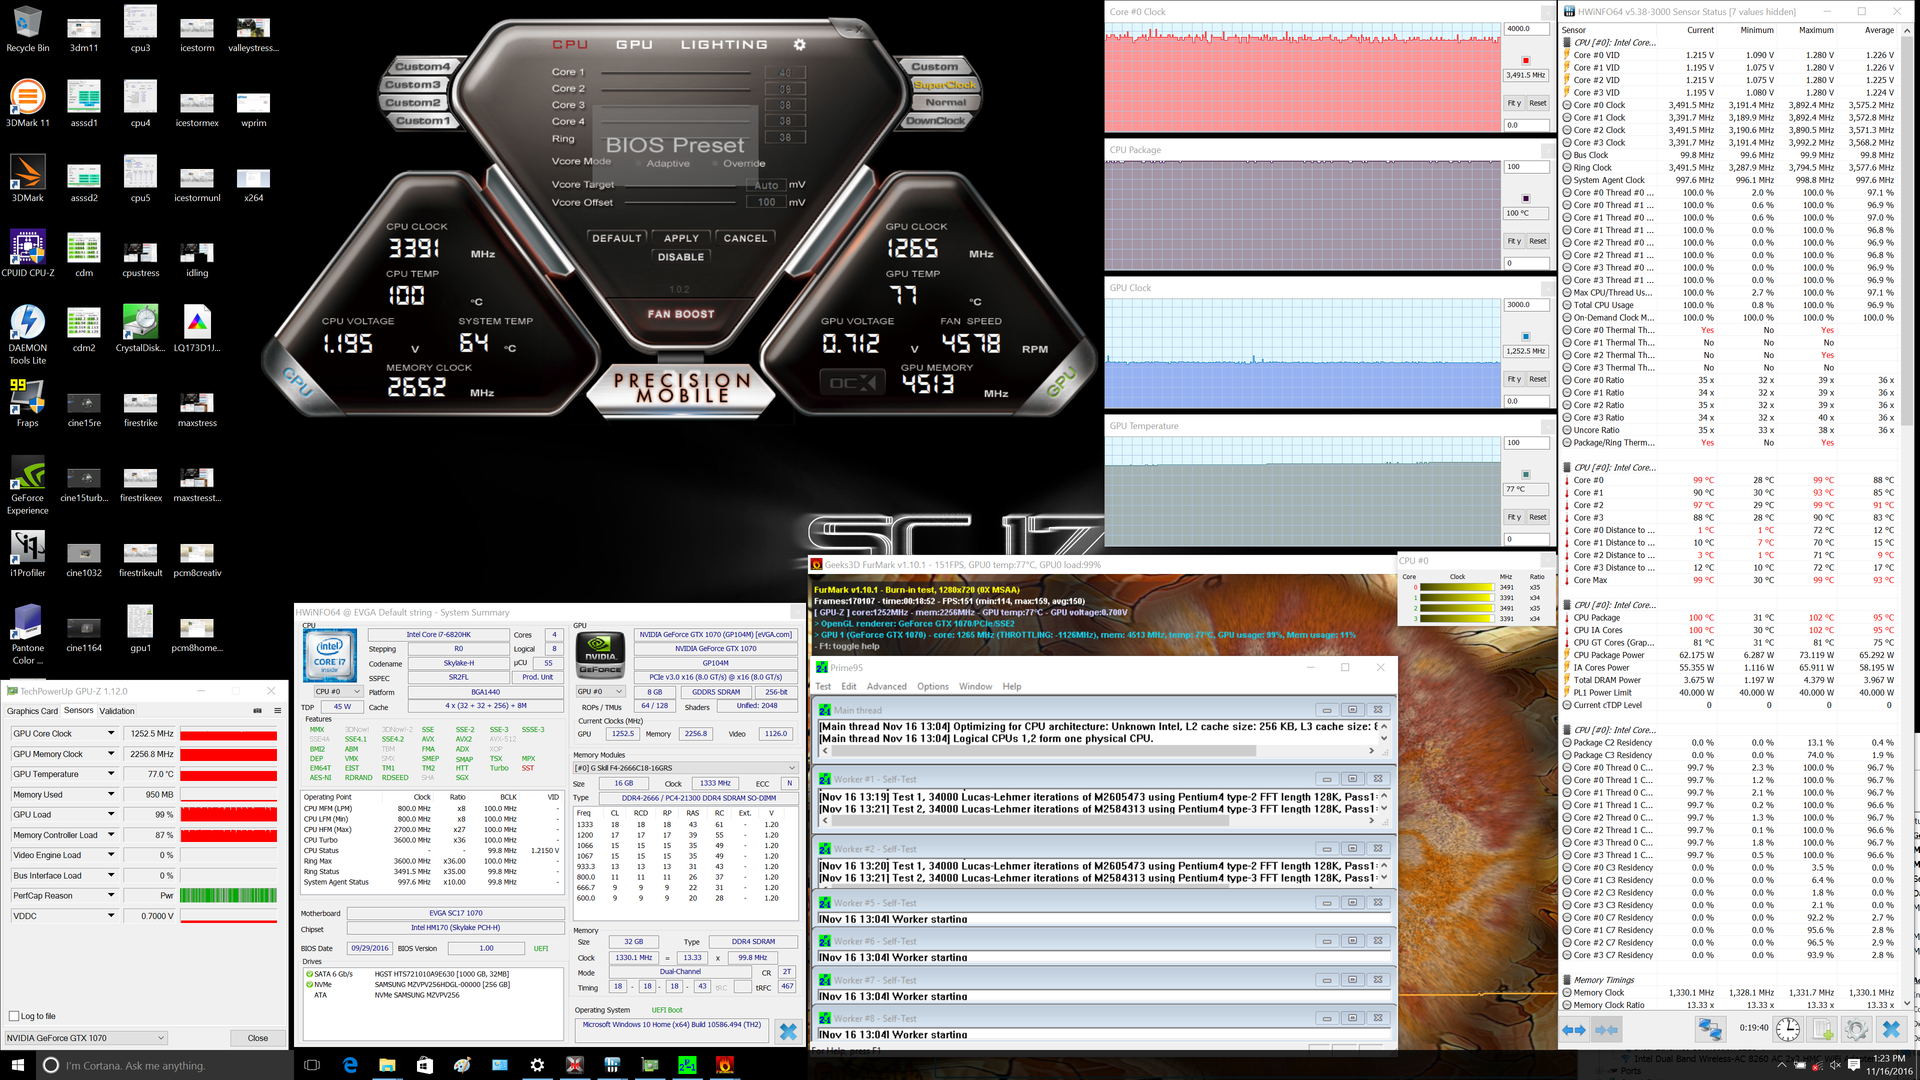Open the HWiNFO remote network connection icon
1920x1080 pixels.
pyautogui.click(x=1710, y=1028)
